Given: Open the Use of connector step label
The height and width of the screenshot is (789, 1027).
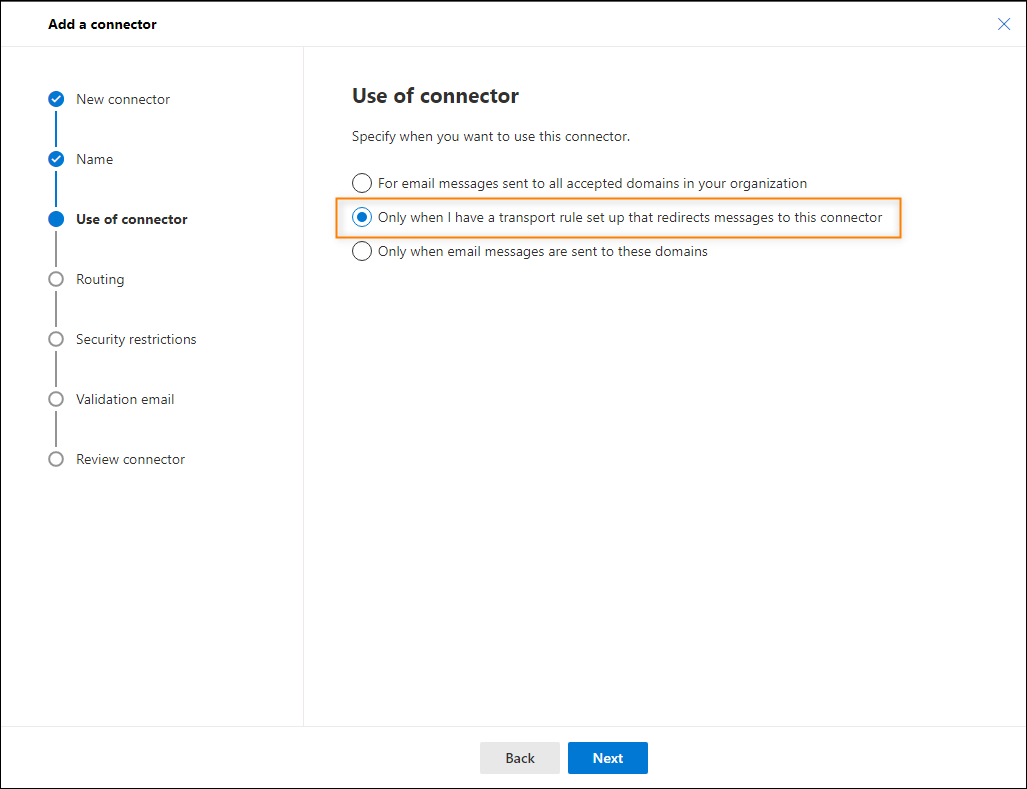Looking at the screenshot, I should pyautogui.click(x=132, y=219).
